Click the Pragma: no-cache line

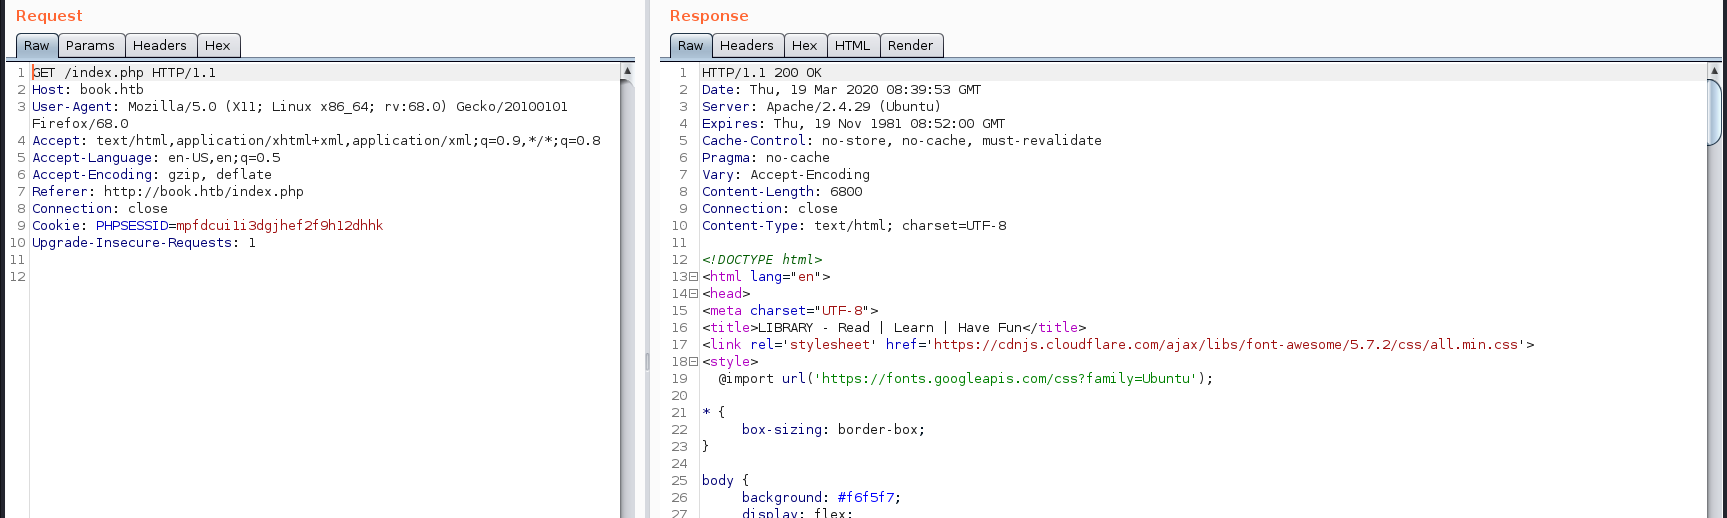[766, 158]
